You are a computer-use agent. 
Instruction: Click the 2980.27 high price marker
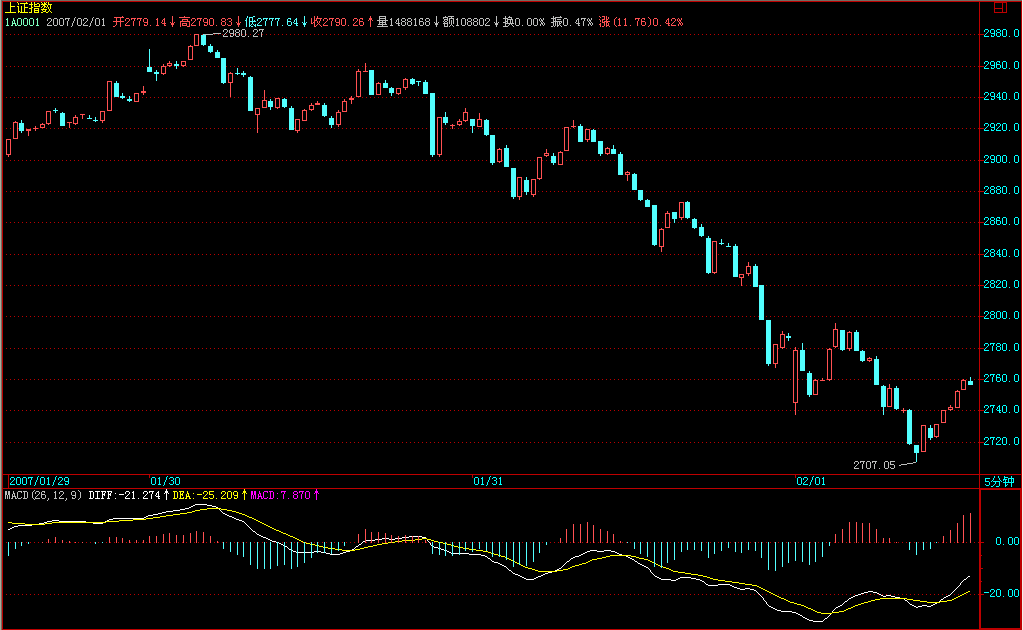pyautogui.click(x=243, y=34)
